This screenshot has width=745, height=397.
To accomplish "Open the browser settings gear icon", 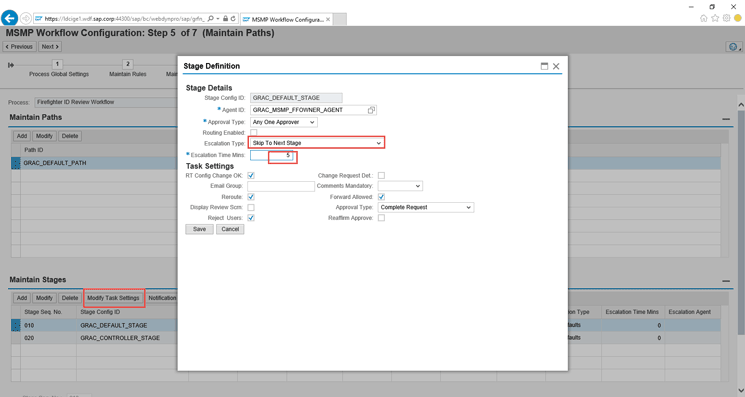I will (726, 18).
